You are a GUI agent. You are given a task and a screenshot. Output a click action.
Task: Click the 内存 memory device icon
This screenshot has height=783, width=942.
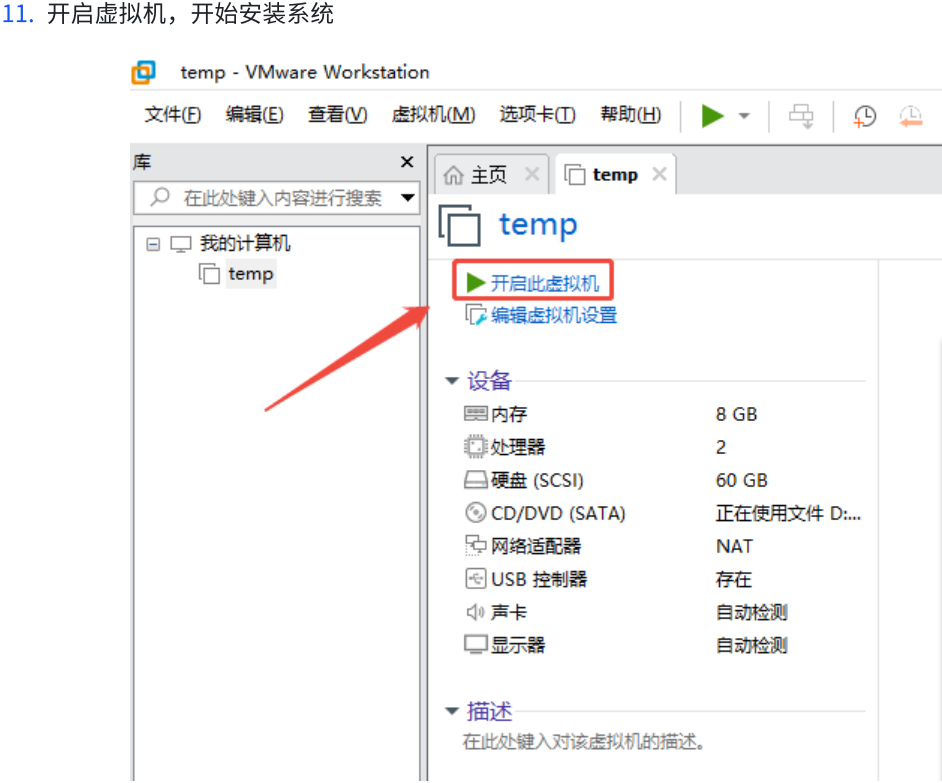(x=475, y=413)
